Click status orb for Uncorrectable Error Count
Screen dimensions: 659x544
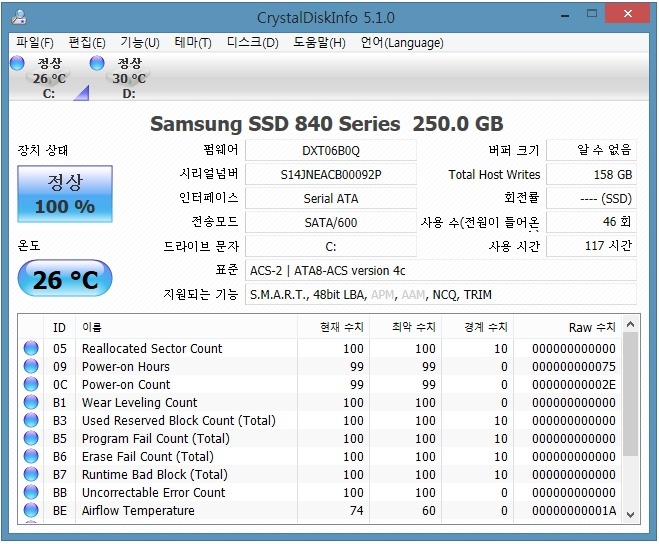point(31,492)
